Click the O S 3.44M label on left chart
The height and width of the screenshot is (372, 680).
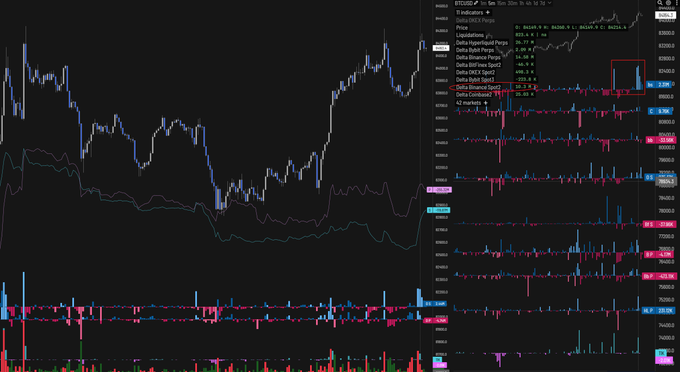(x=435, y=304)
